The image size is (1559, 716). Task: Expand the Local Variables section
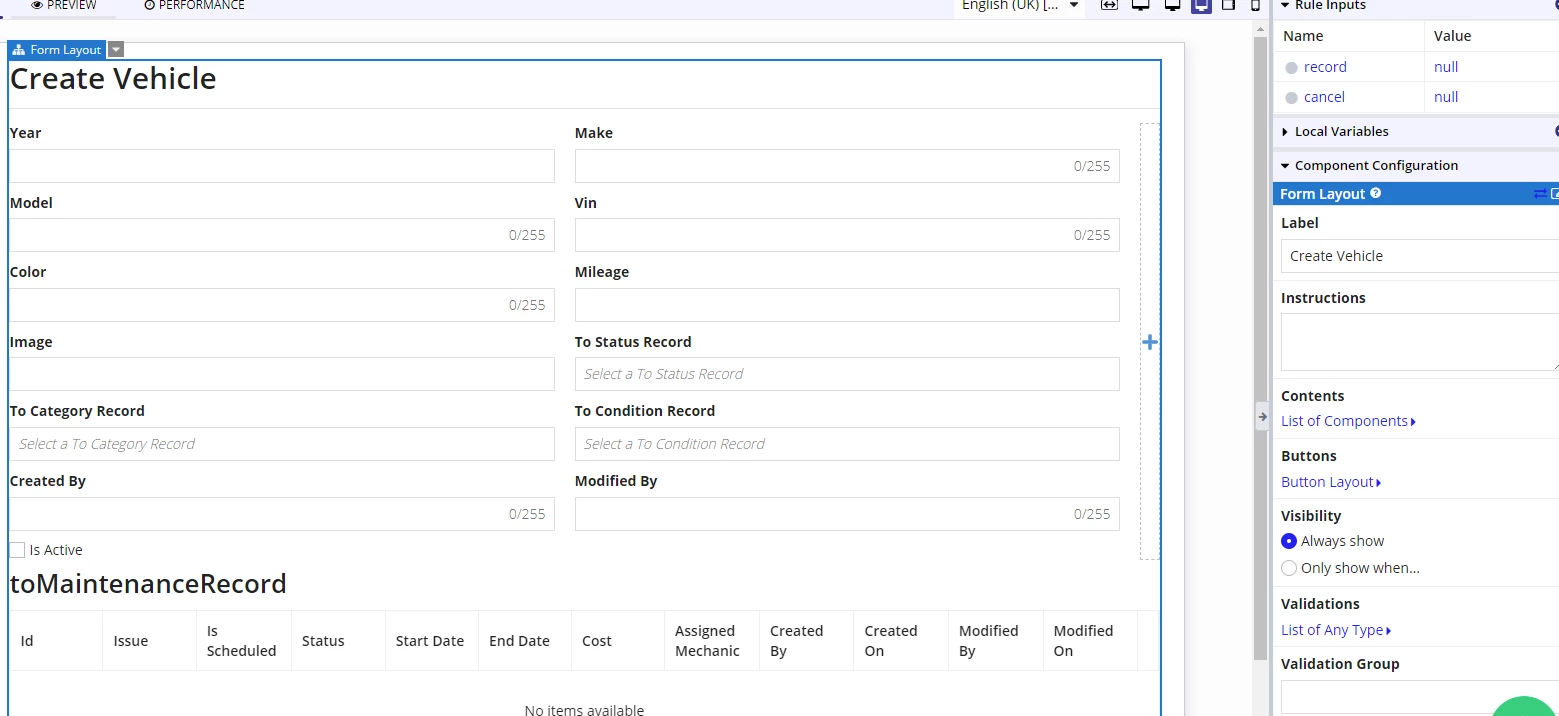click(x=1285, y=132)
